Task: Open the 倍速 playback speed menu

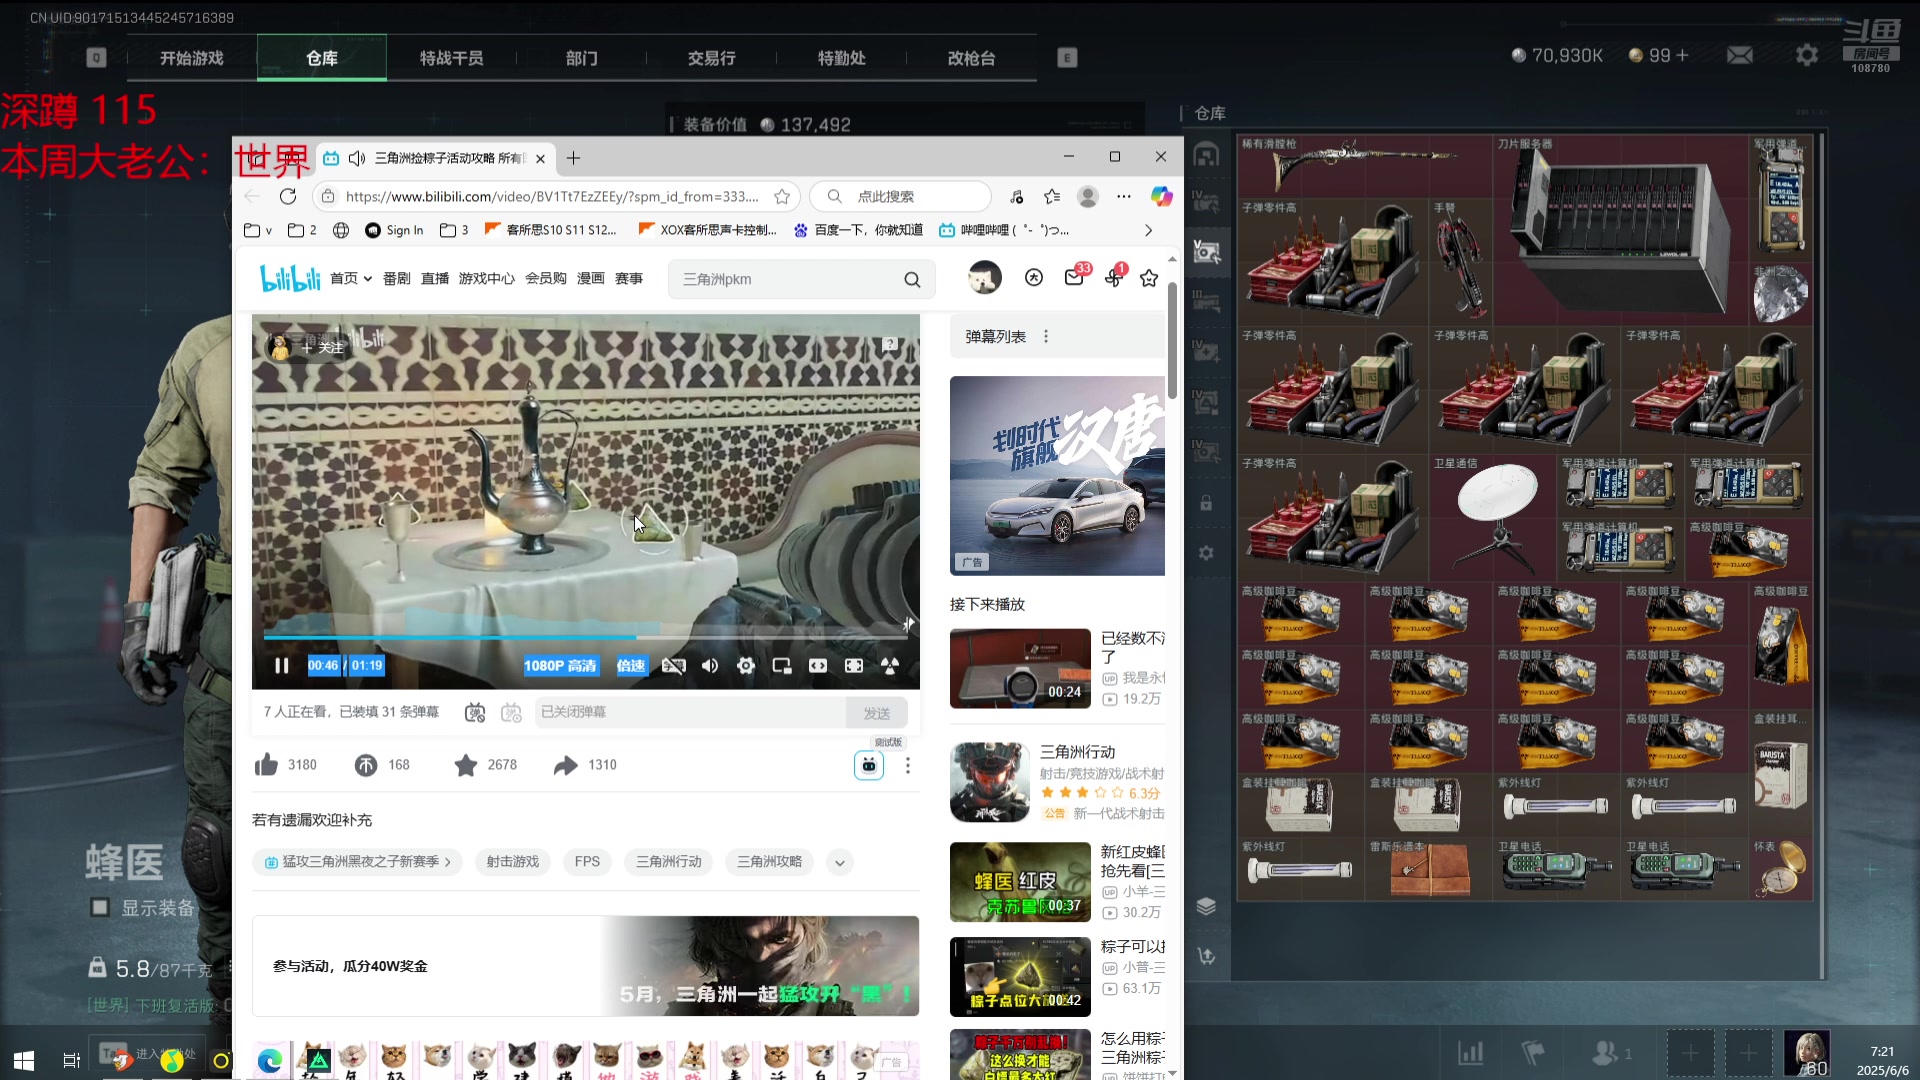Action: point(631,666)
